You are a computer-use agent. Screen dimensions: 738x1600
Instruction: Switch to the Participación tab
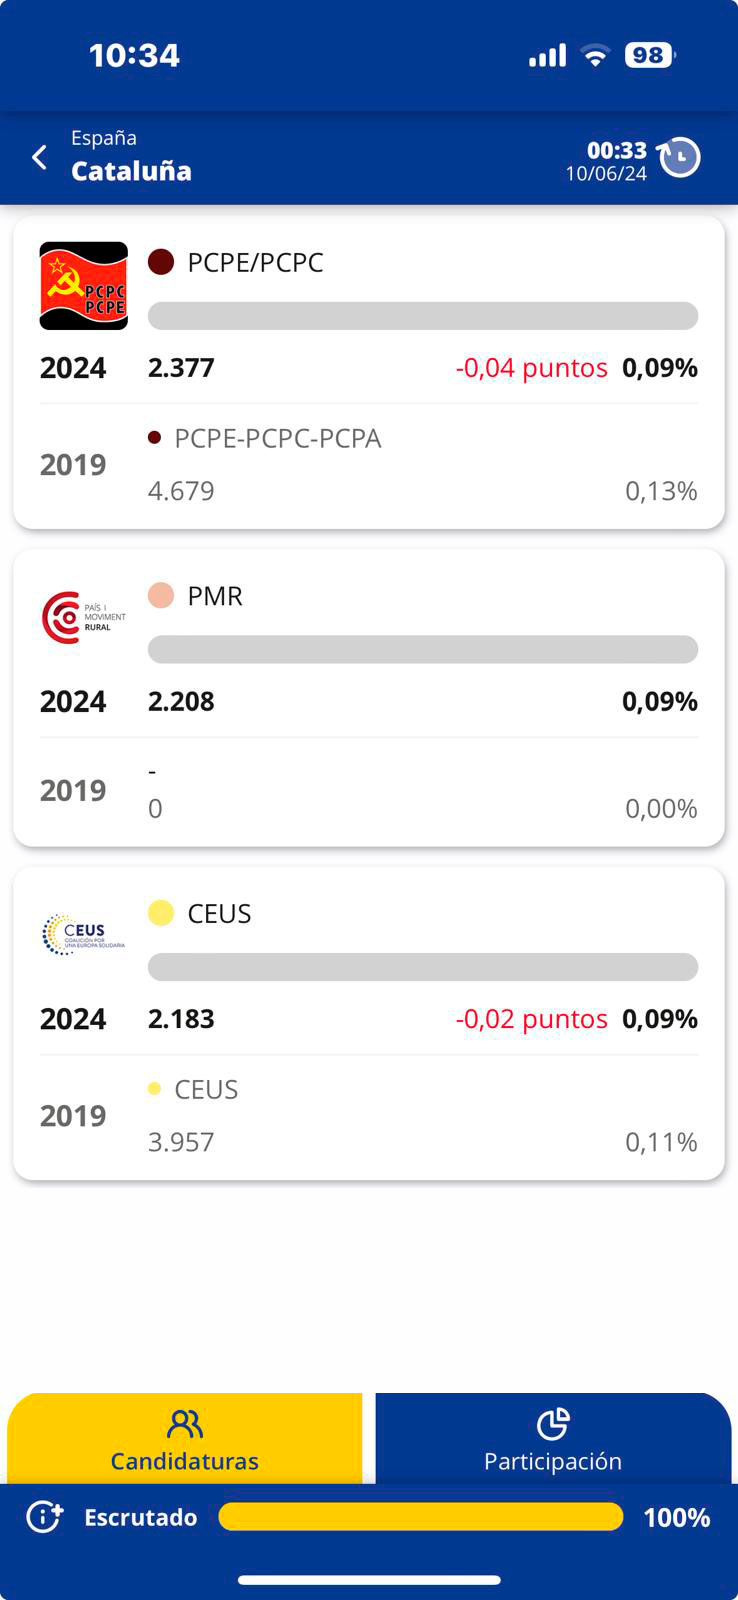(553, 1440)
